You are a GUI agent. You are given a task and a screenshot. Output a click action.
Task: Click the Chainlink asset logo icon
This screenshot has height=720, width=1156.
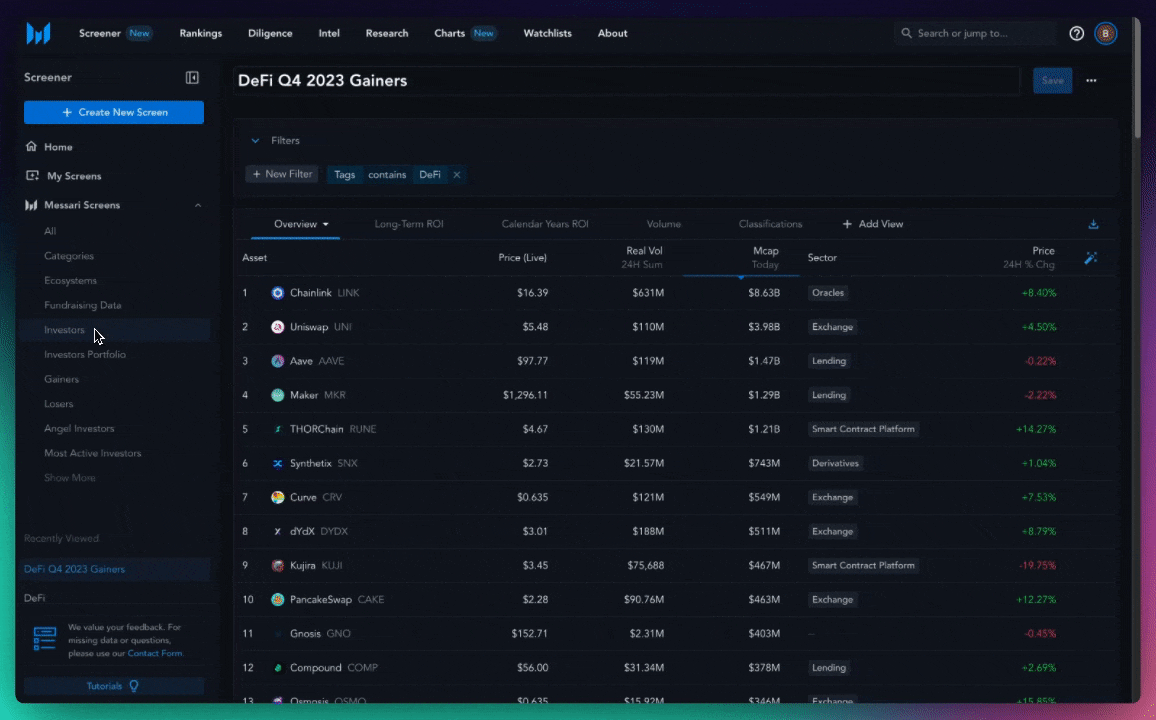[278, 293]
